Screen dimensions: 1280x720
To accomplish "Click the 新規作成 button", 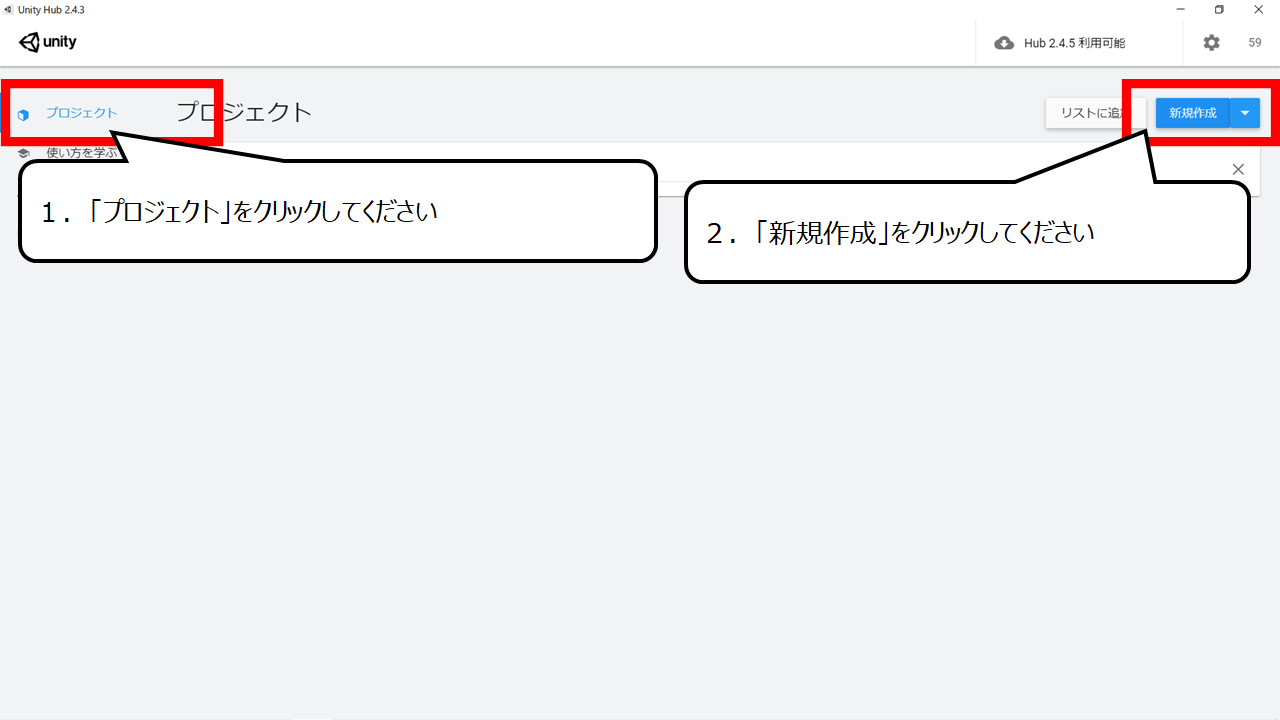I will [x=1193, y=113].
